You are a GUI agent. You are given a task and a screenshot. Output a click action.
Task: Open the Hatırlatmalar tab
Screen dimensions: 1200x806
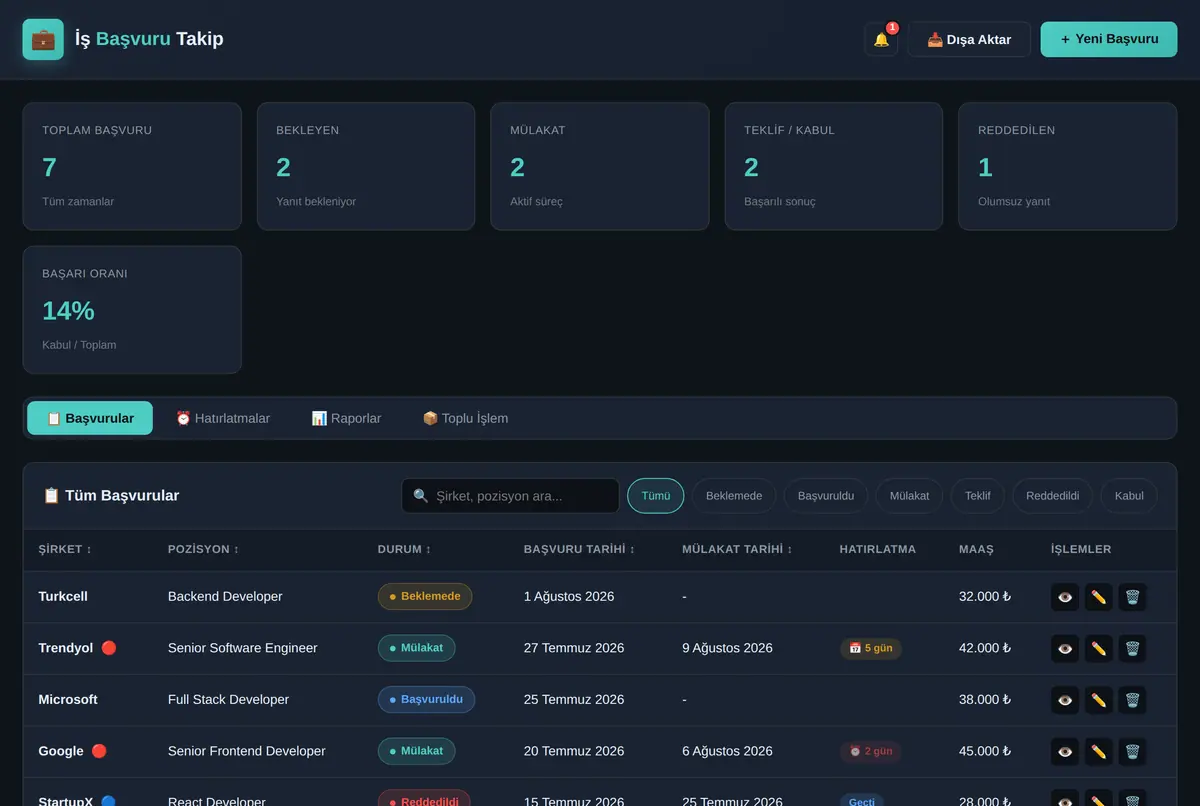(x=223, y=418)
